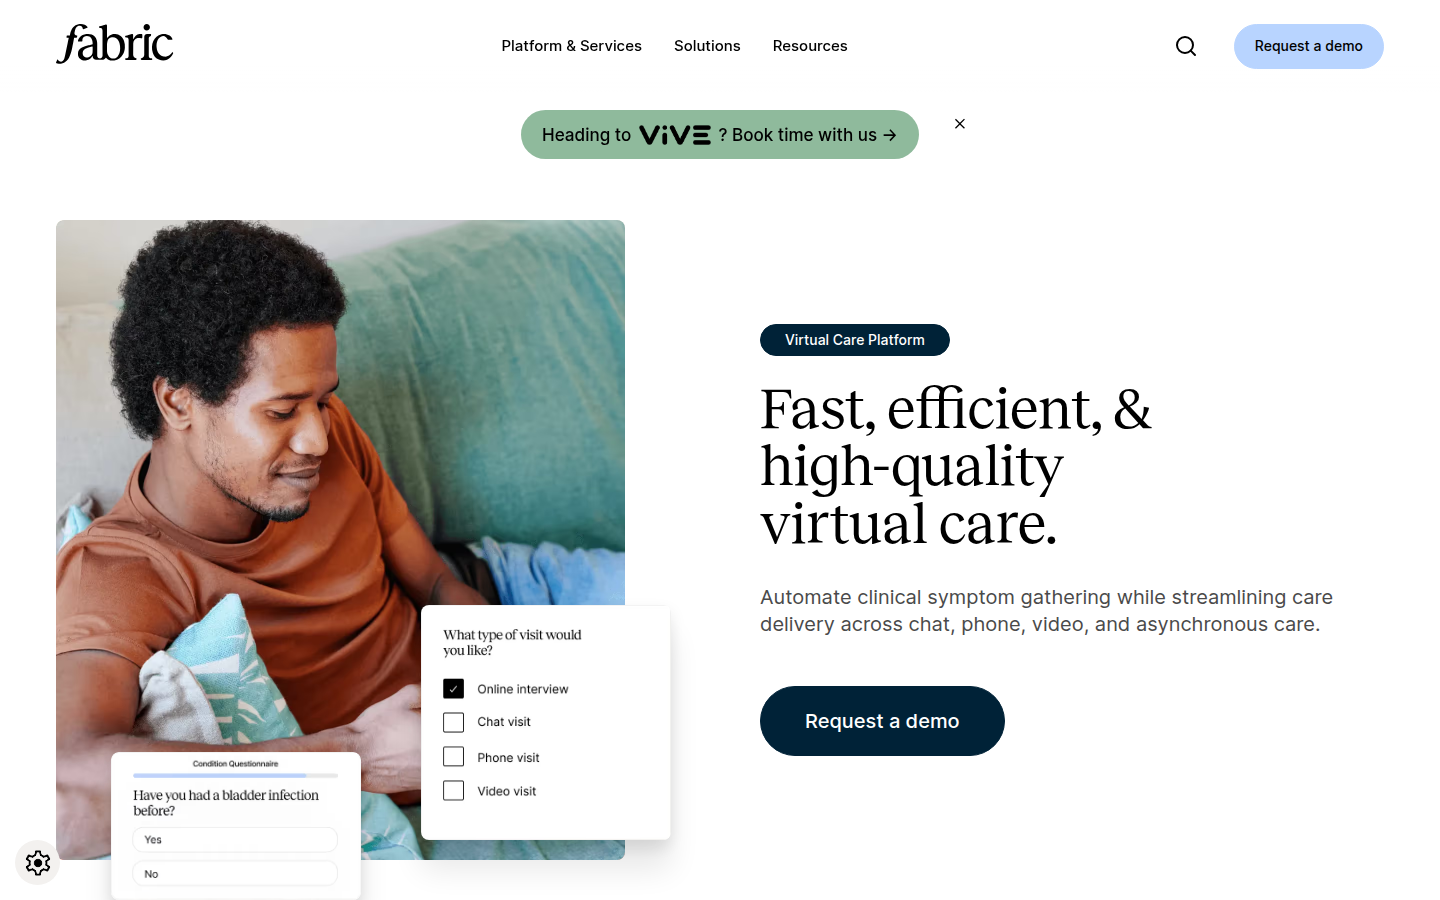Image resolution: width=1440 pixels, height=900 pixels.
Task: Select Yes for bladder infection question
Action: (x=235, y=840)
